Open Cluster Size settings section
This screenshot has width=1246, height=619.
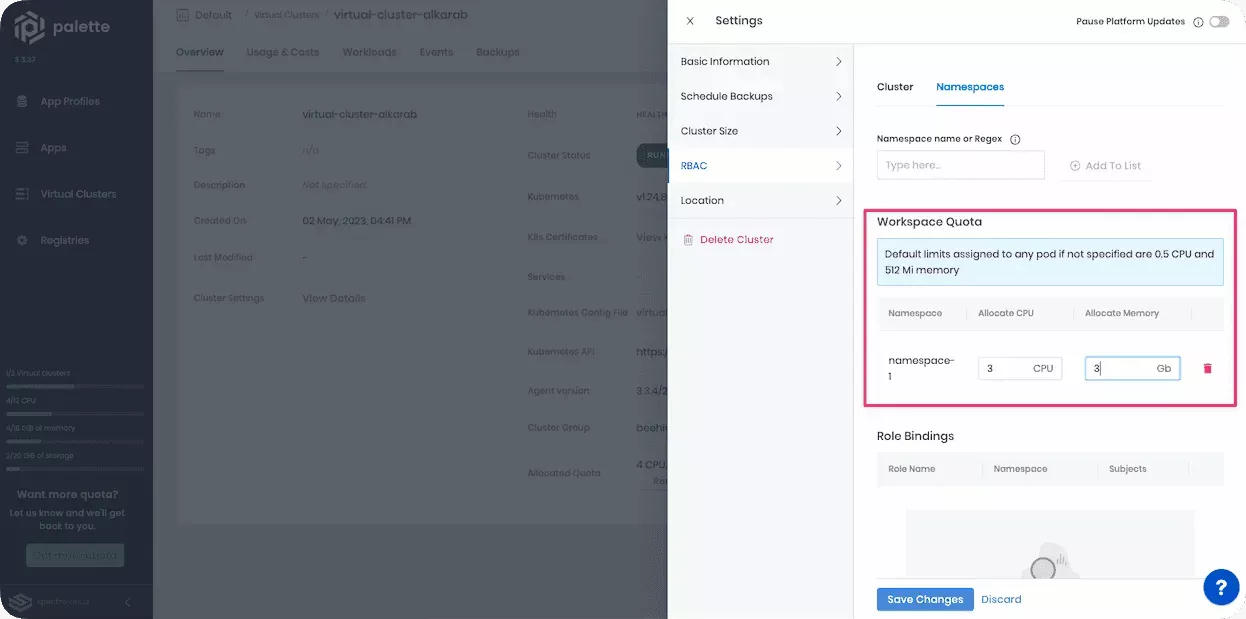(x=760, y=131)
